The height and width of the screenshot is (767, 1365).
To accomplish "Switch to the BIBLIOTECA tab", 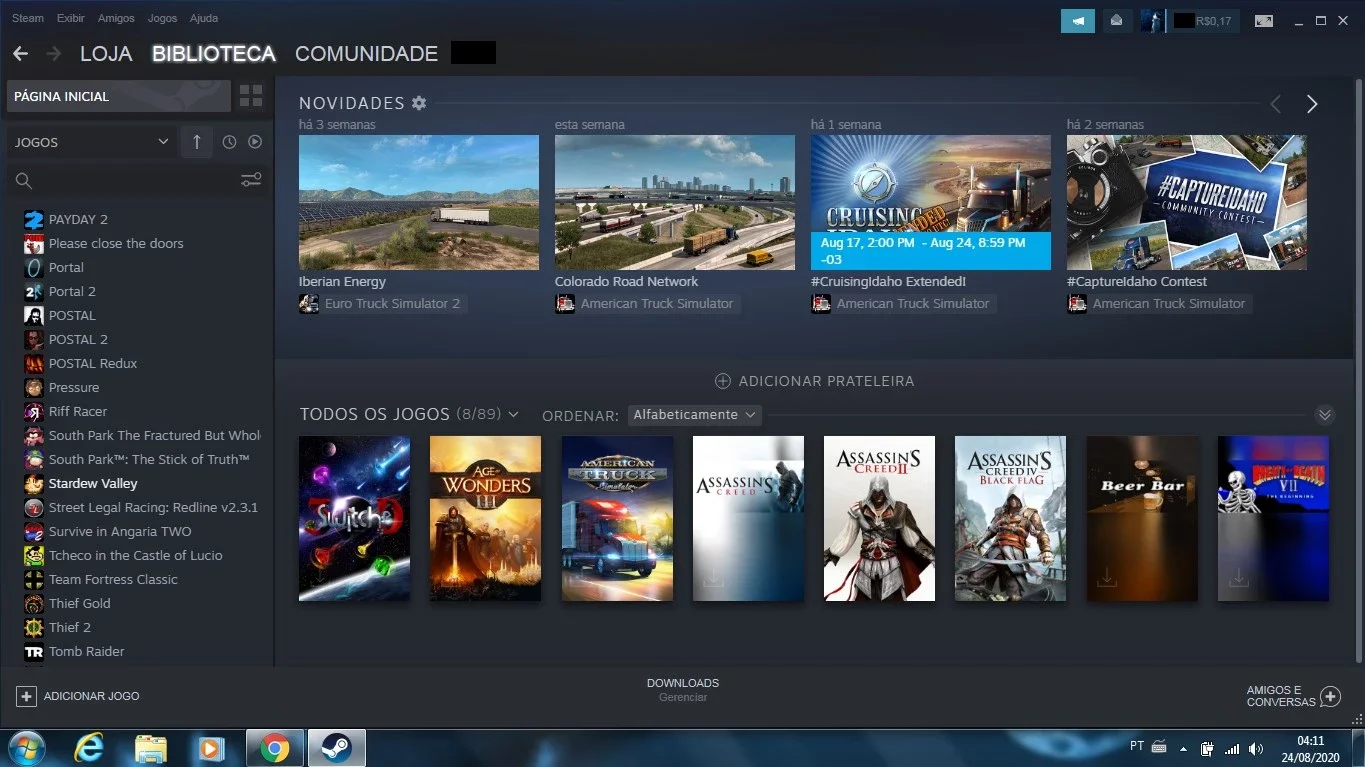I will [x=214, y=54].
